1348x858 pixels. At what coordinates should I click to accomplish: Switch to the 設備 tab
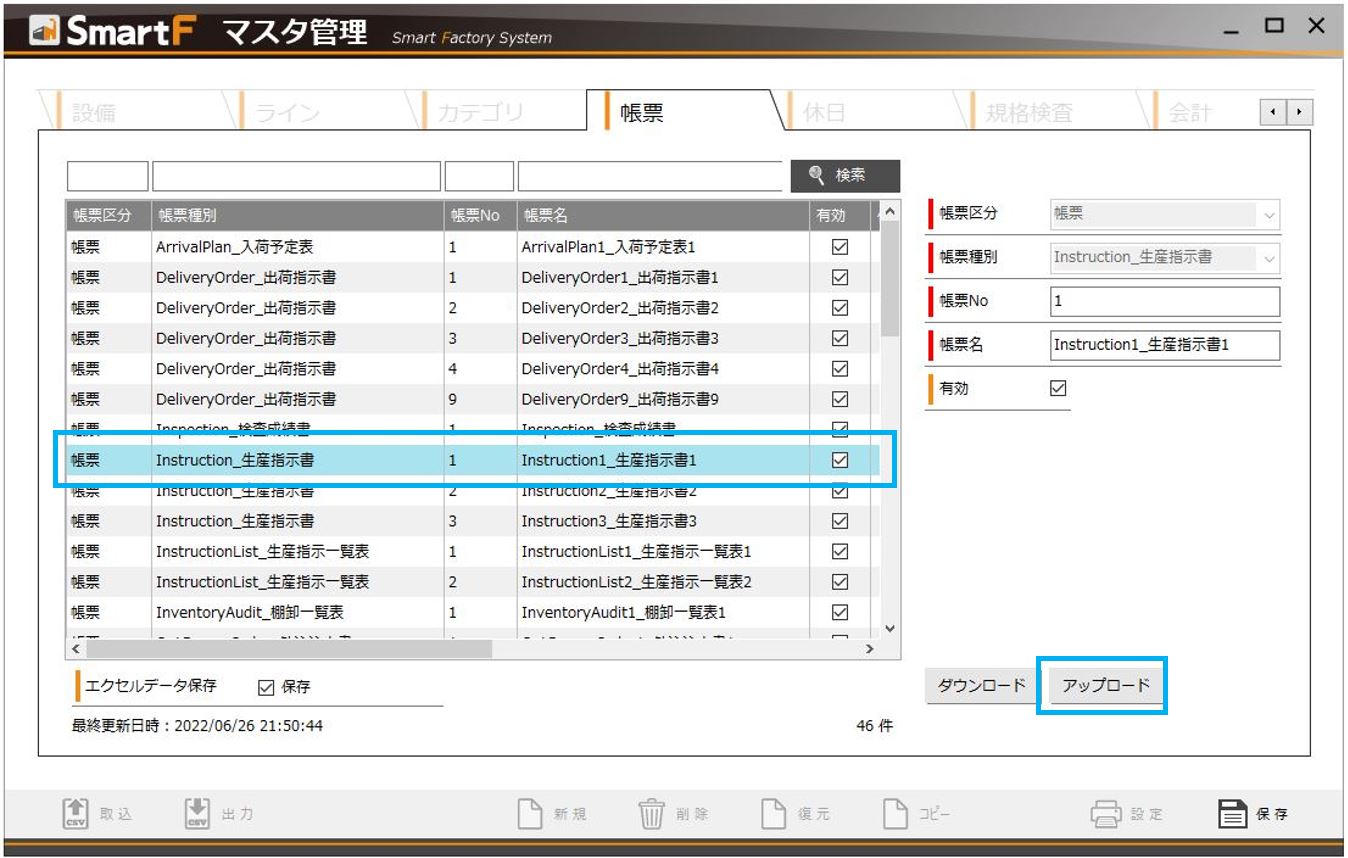pyautogui.click(x=94, y=112)
